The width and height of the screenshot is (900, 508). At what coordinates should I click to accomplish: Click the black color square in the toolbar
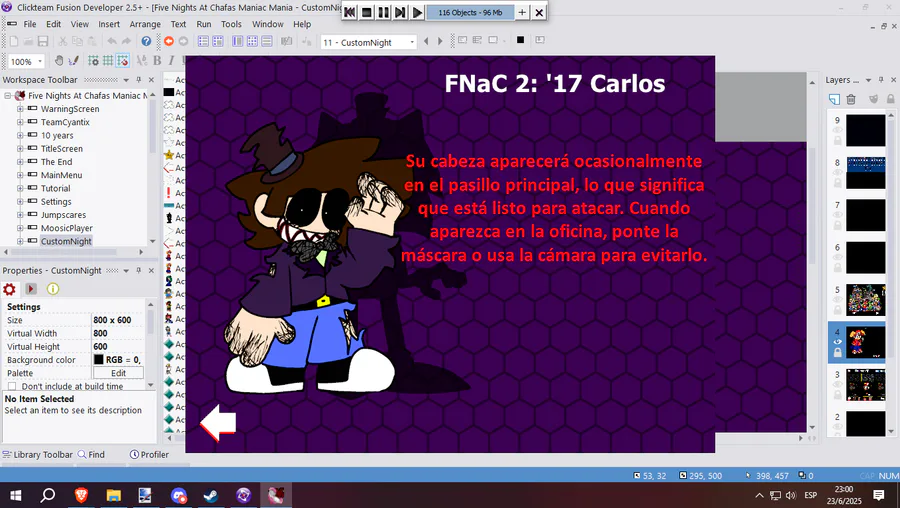521,40
